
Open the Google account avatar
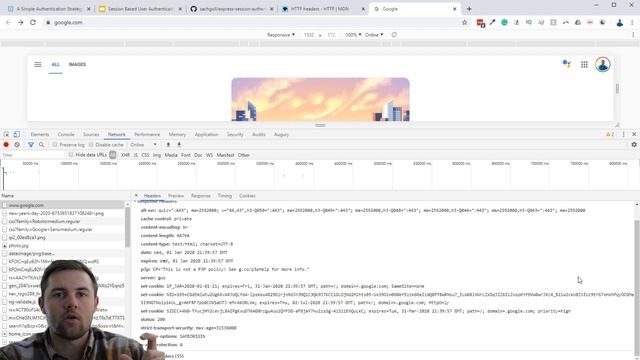602,64
